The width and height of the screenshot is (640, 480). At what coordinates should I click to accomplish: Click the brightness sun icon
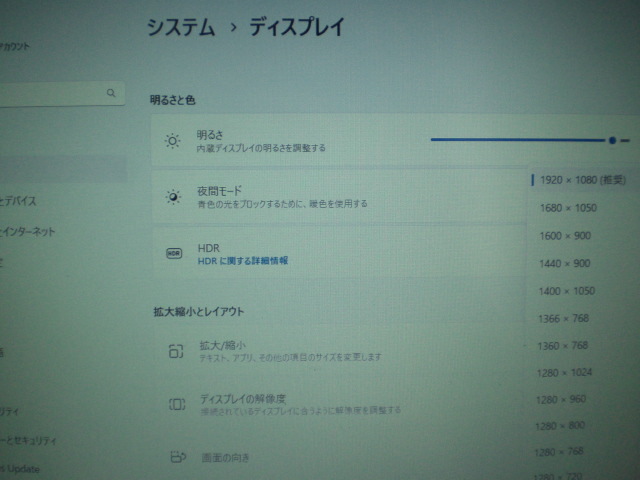(x=172, y=141)
